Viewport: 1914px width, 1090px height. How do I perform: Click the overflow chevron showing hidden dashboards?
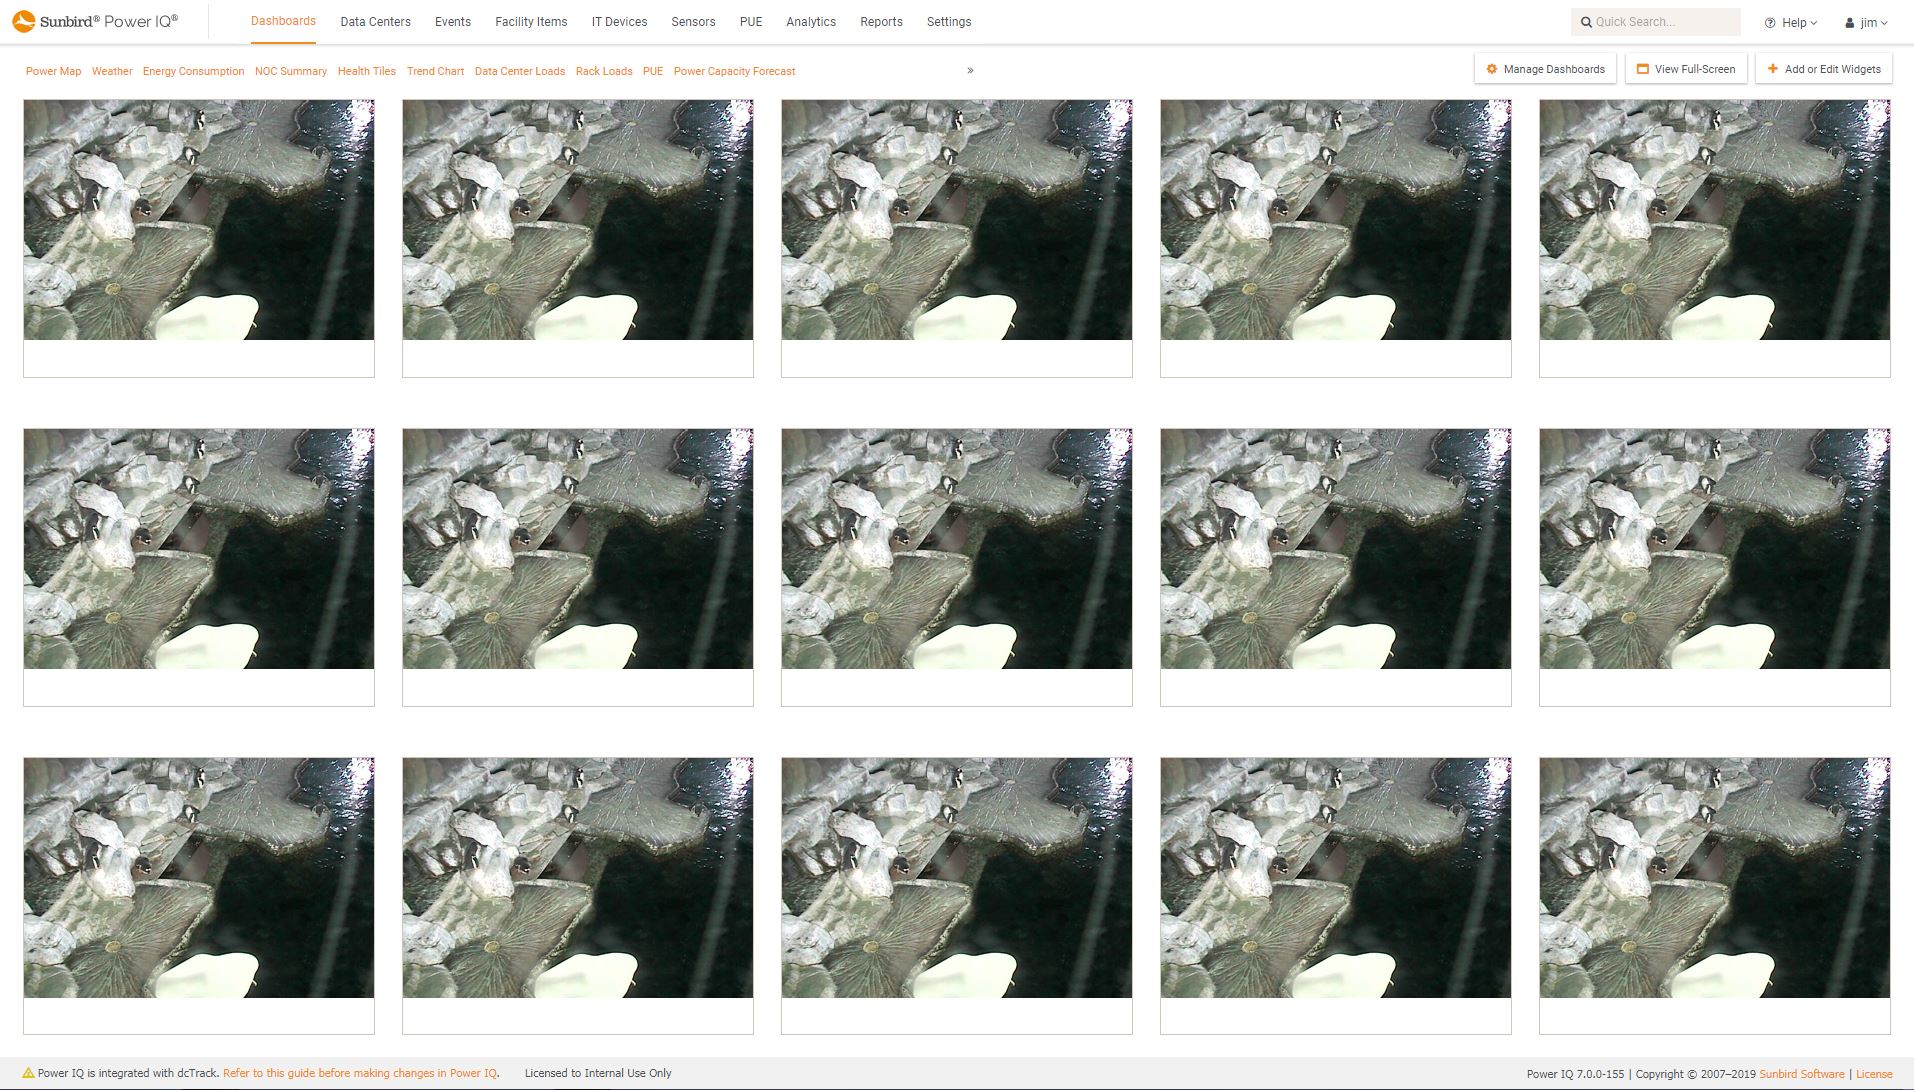coord(968,70)
